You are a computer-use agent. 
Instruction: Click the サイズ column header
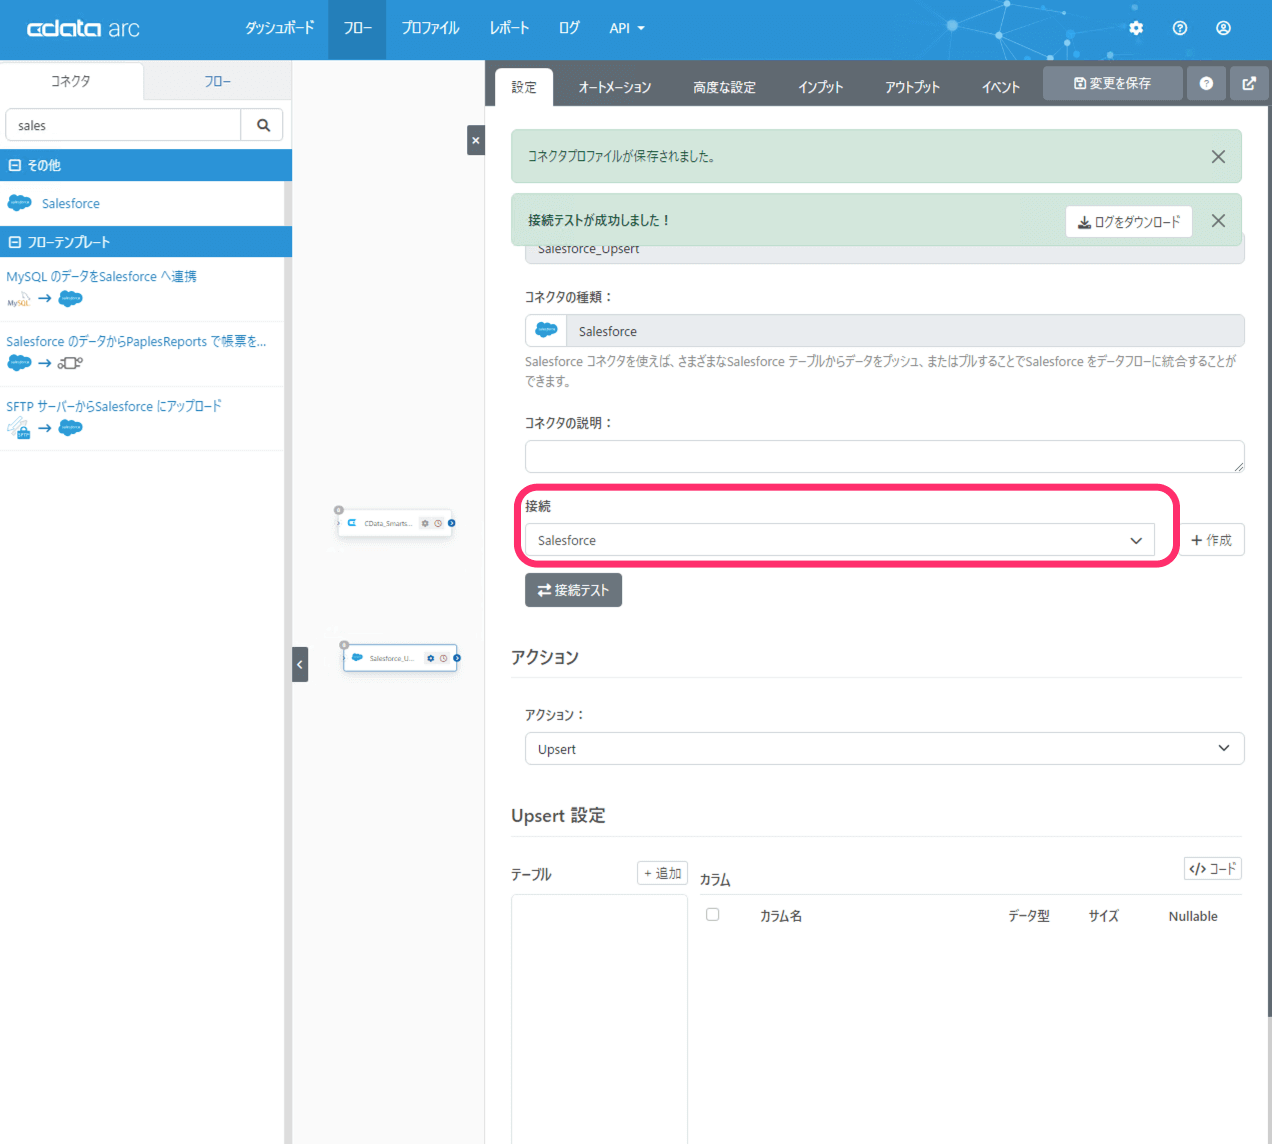[x=1104, y=916]
